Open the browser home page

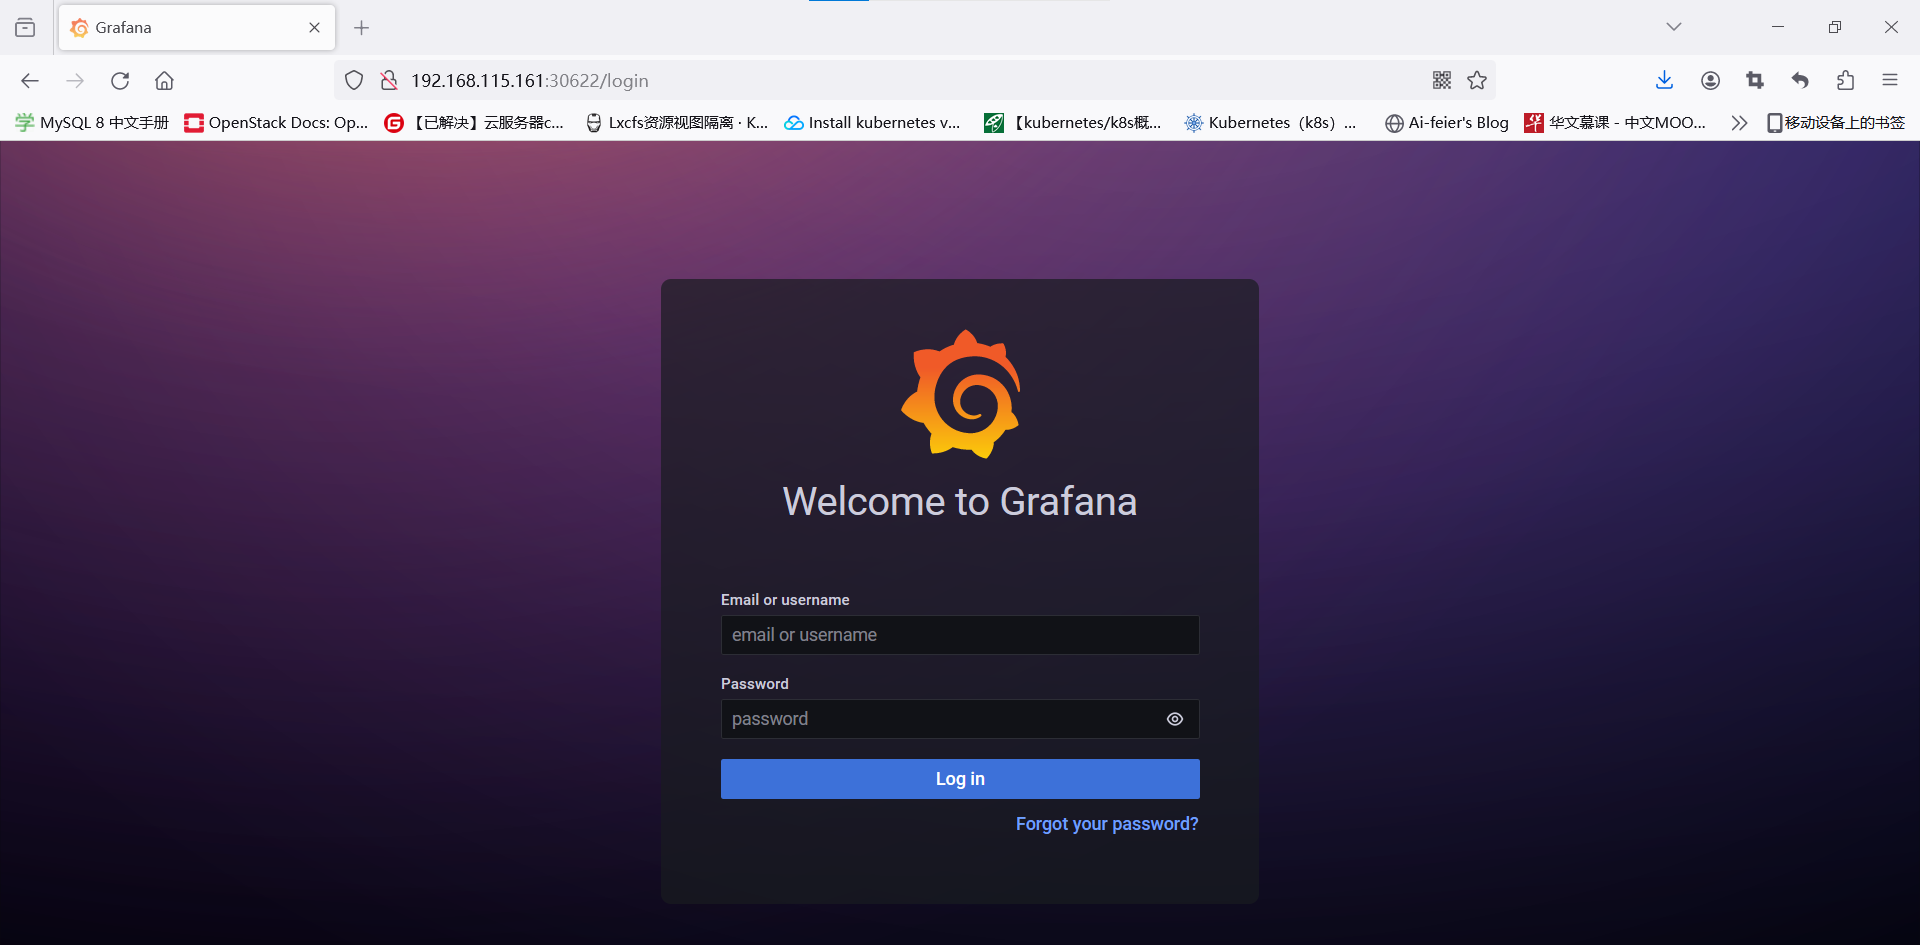pos(165,81)
